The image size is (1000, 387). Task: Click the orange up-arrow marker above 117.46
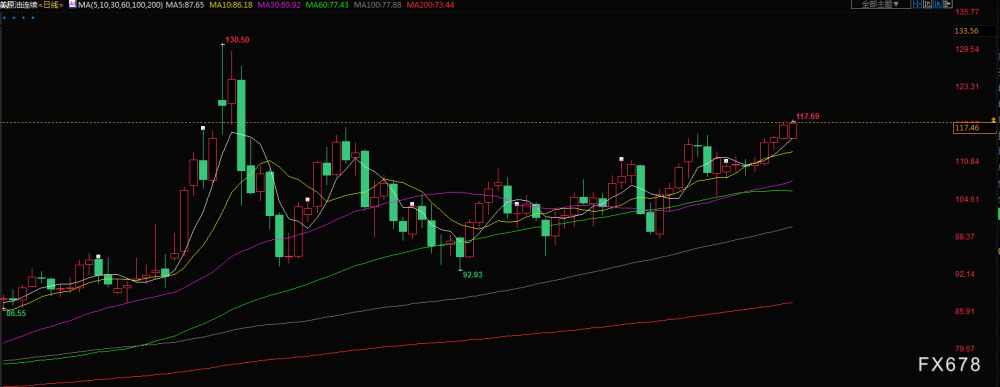pyautogui.click(x=993, y=120)
